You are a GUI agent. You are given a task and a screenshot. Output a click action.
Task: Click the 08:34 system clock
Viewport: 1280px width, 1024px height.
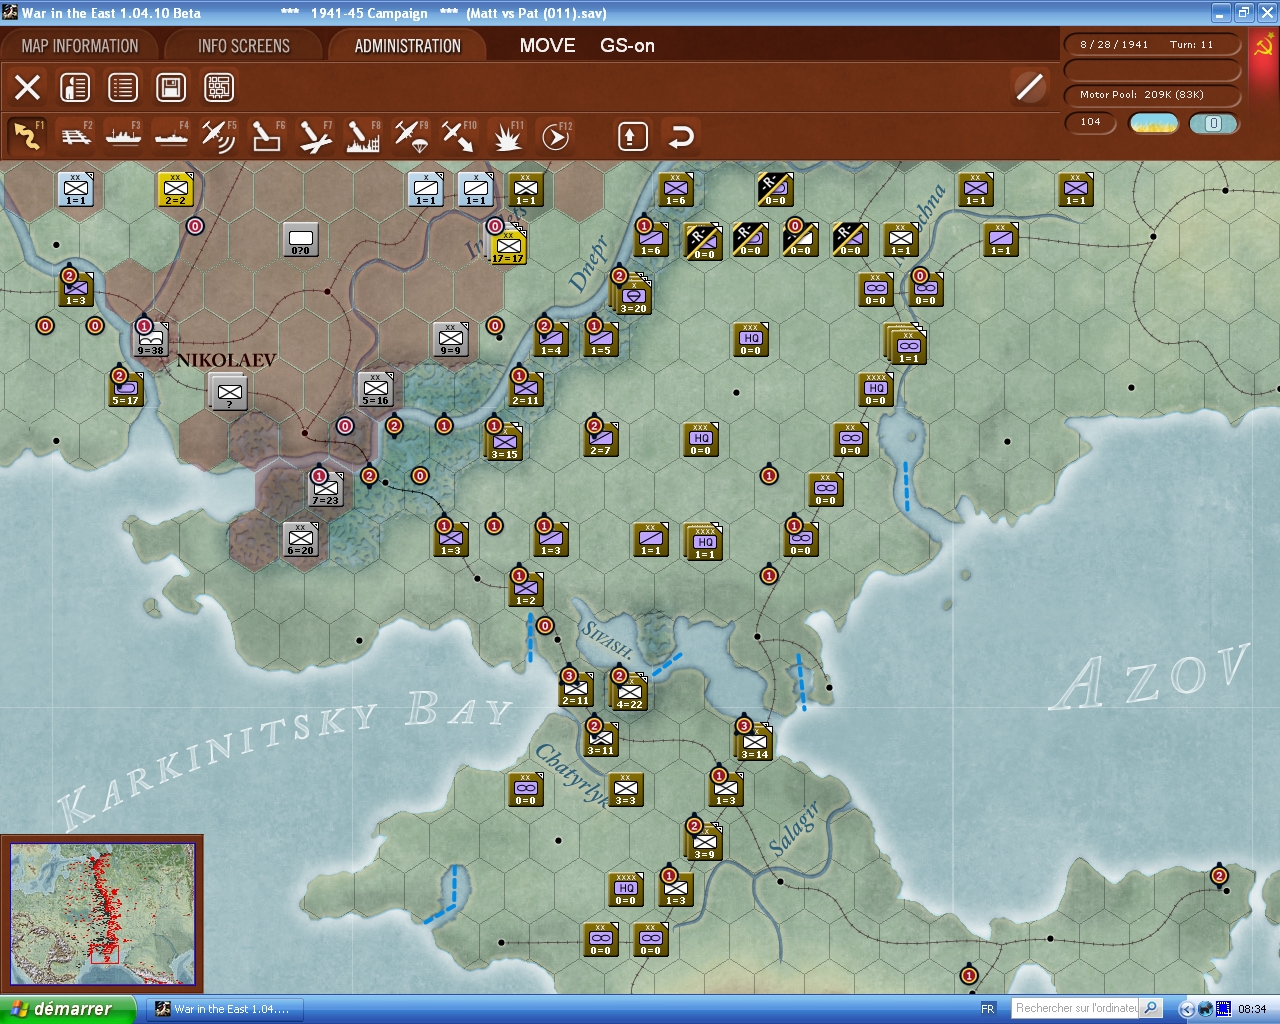(x=1252, y=1009)
